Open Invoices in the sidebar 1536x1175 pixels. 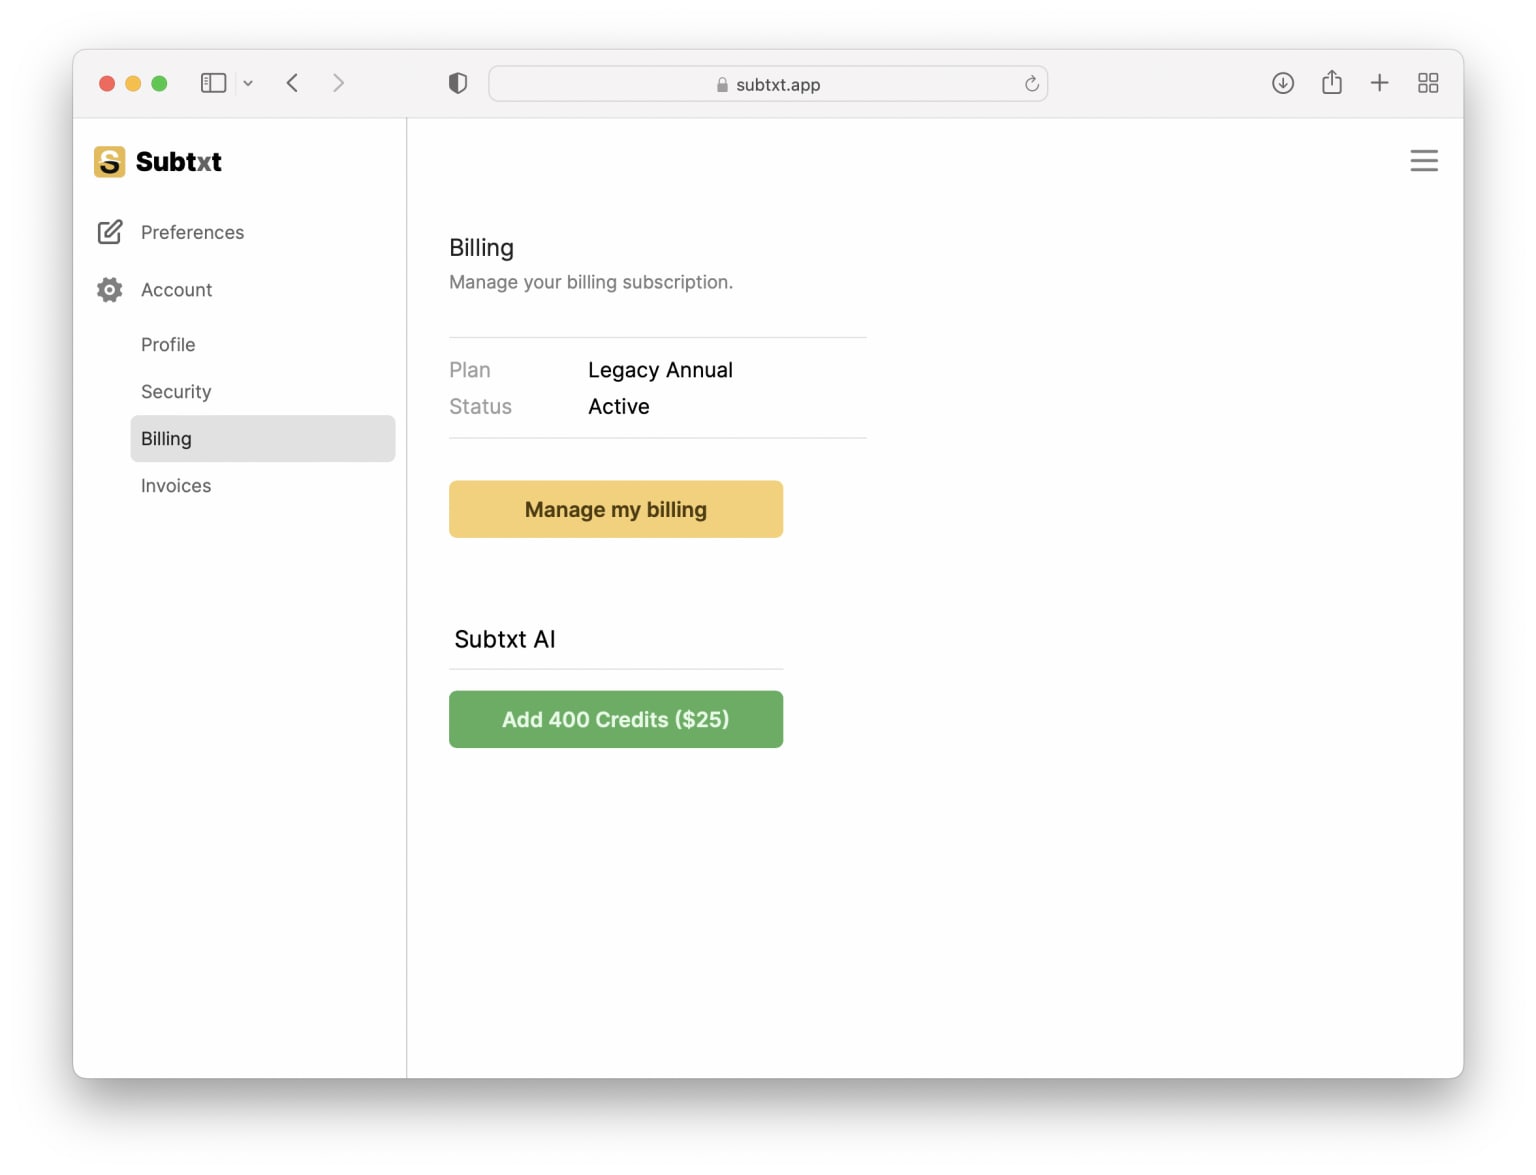point(176,485)
